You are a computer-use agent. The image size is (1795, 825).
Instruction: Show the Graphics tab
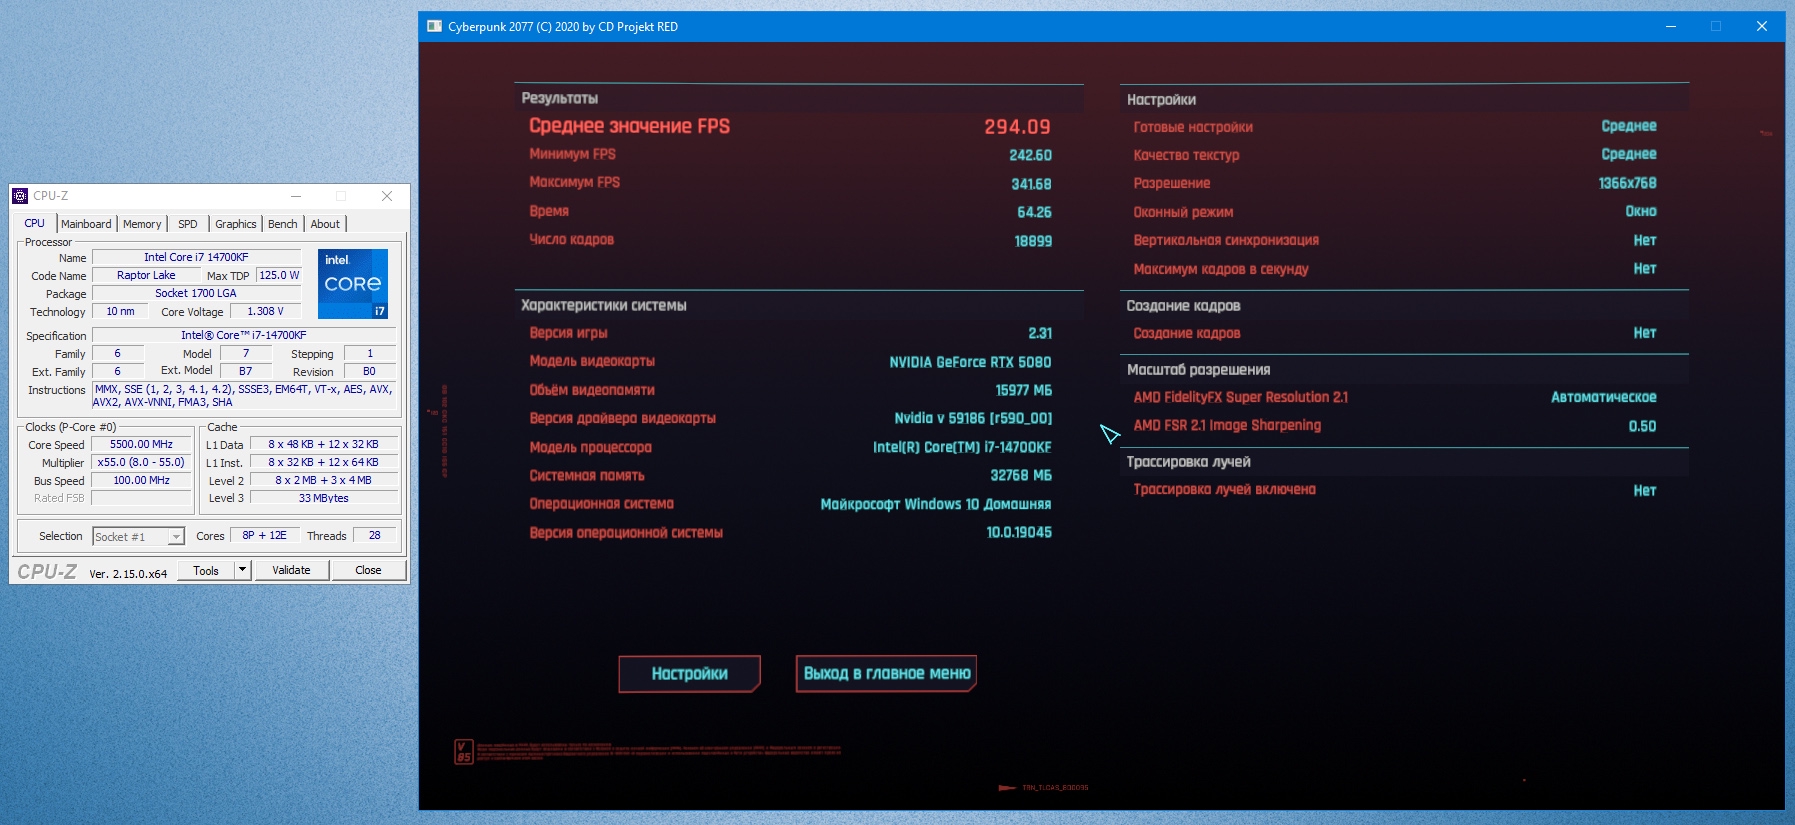click(x=236, y=224)
